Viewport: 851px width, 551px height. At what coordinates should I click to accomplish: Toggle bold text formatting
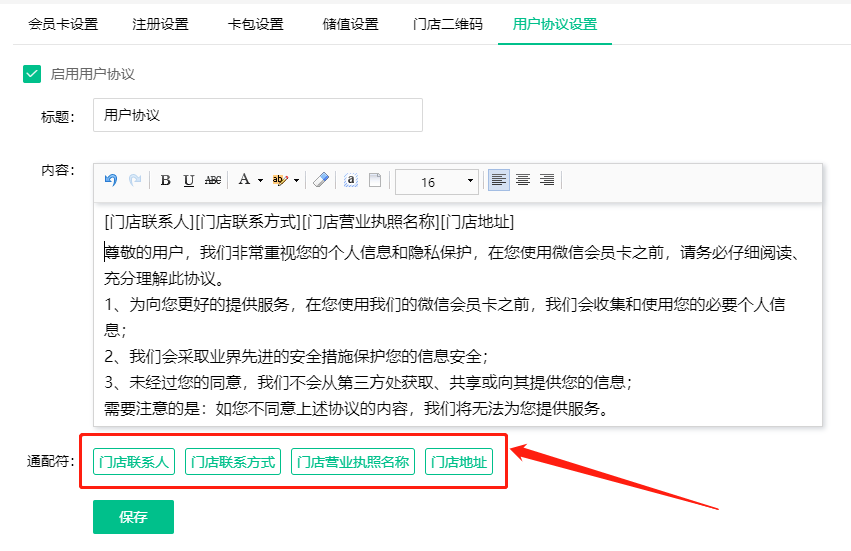pos(165,181)
